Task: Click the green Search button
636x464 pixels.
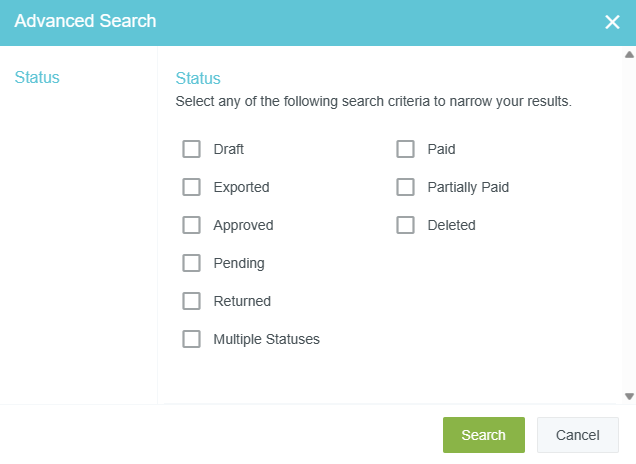Action: pos(484,435)
